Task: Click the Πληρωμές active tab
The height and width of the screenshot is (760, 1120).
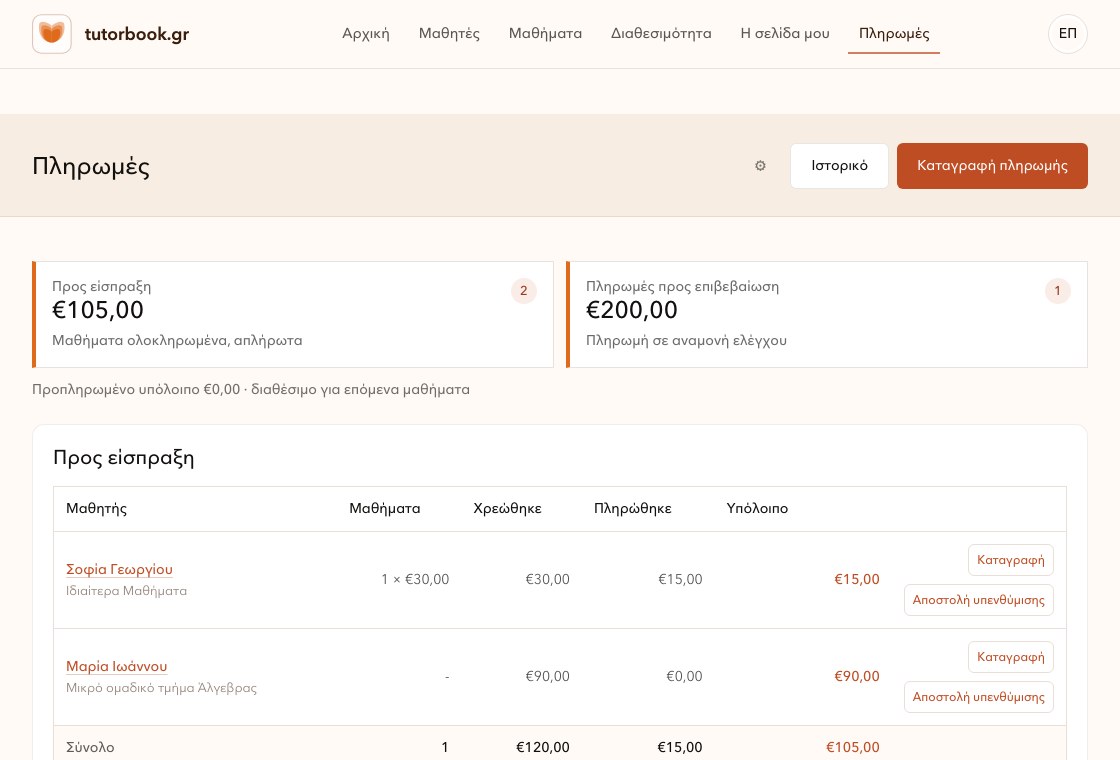Action: click(x=894, y=34)
